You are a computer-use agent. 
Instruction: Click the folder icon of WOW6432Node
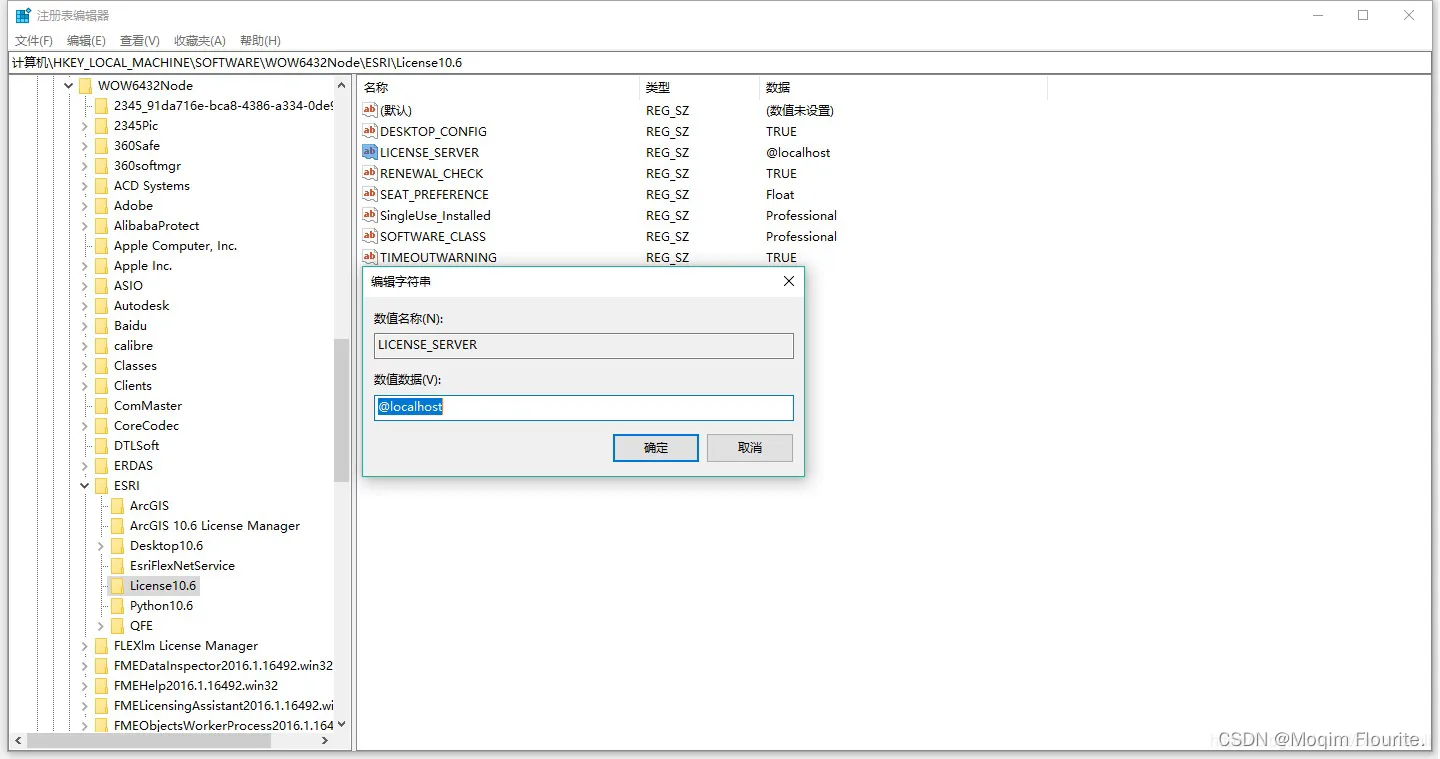pos(85,85)
